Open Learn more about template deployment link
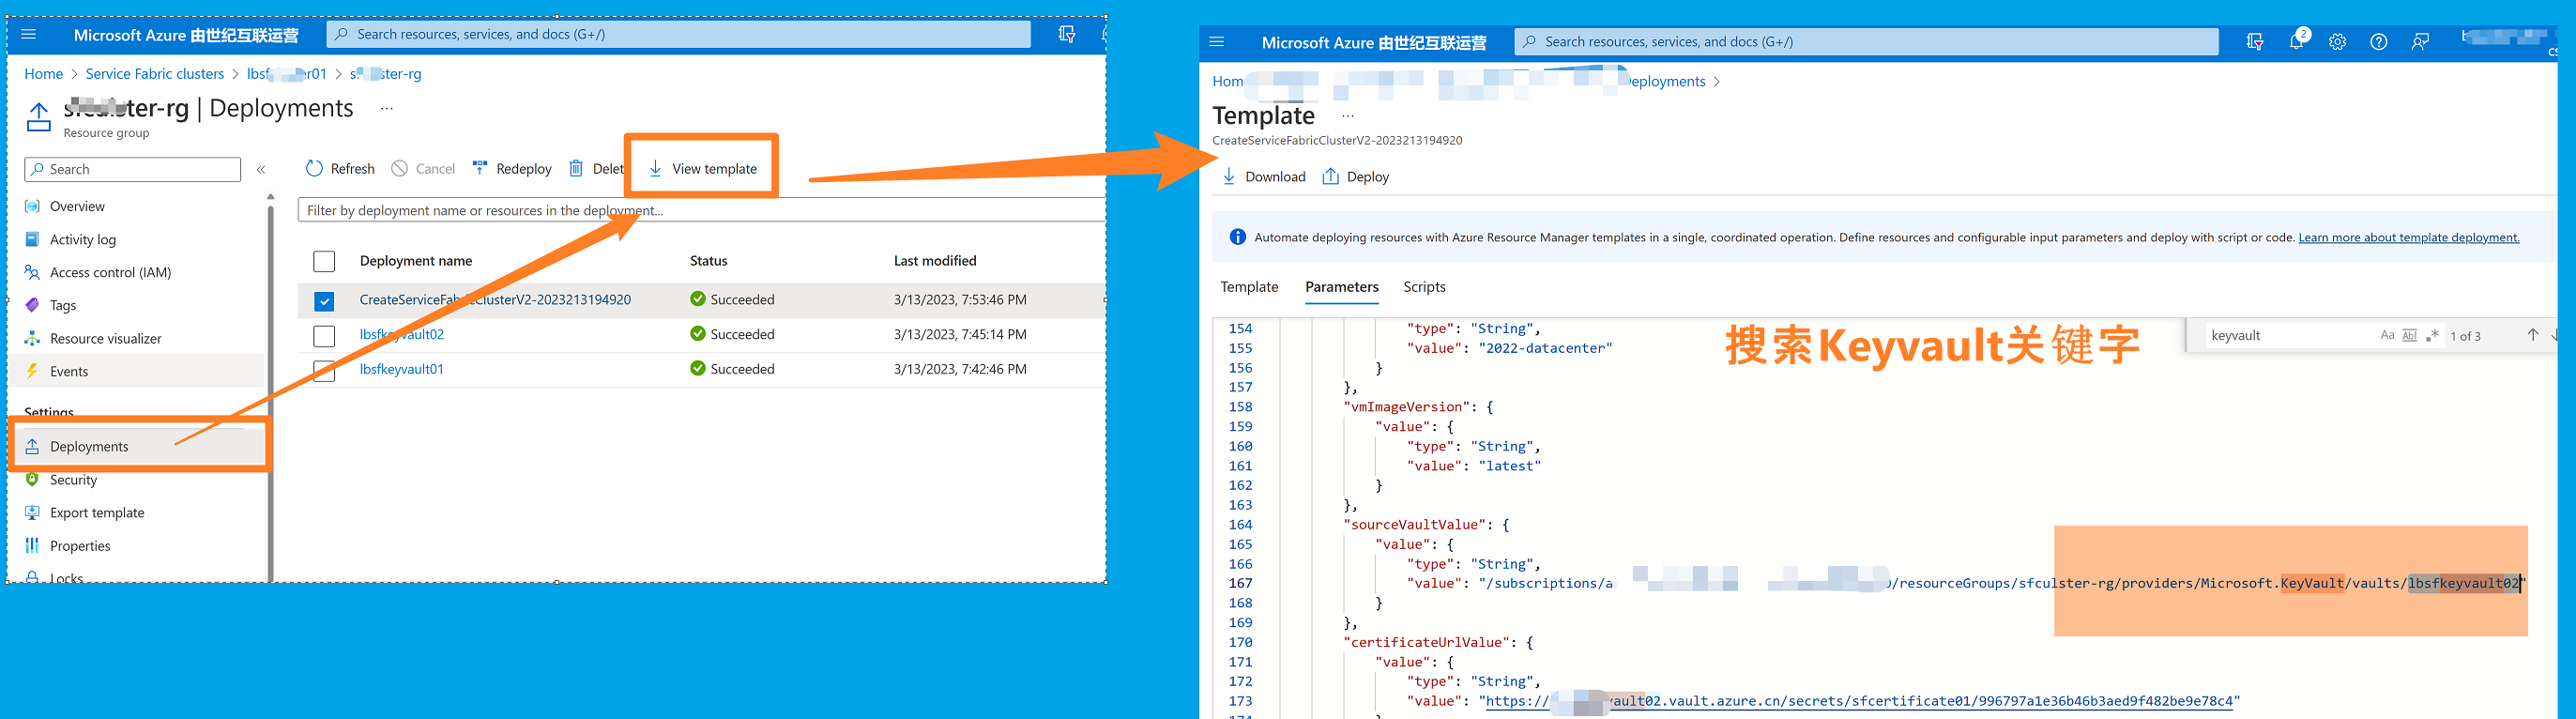This screenshot has height=719, width=2576. [2408, 238]
